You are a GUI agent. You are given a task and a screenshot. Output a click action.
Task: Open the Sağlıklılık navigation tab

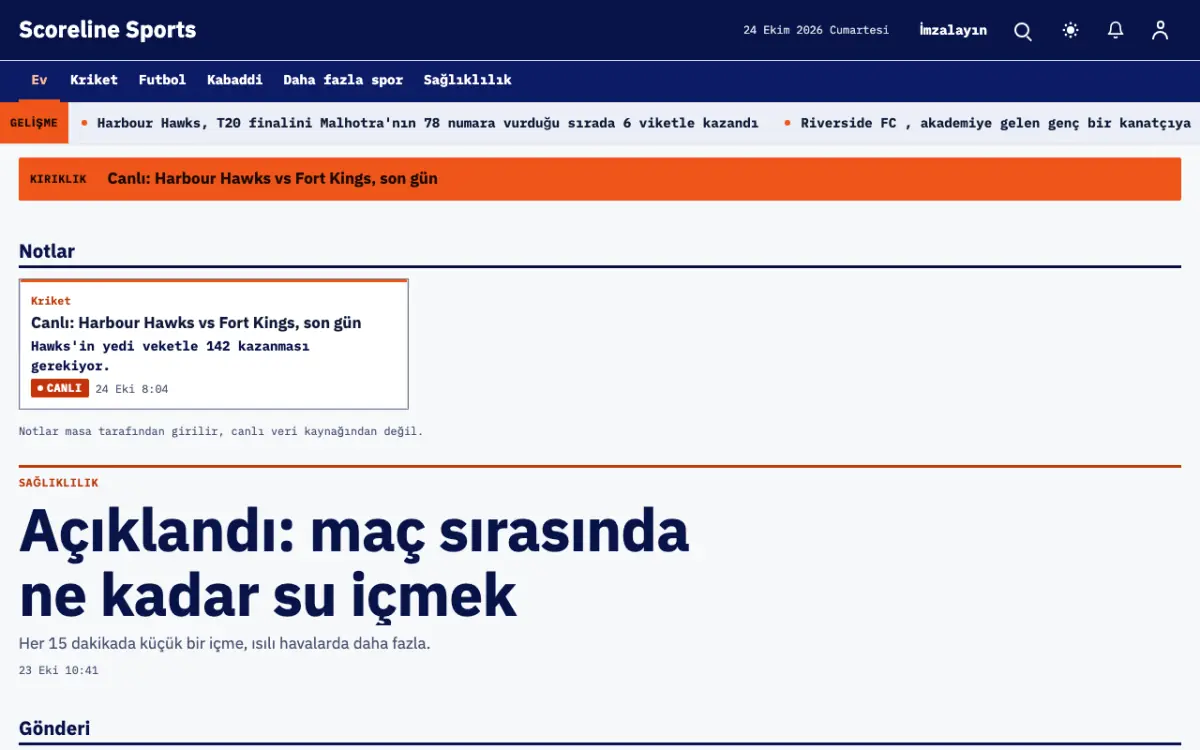tap(467, 80)
